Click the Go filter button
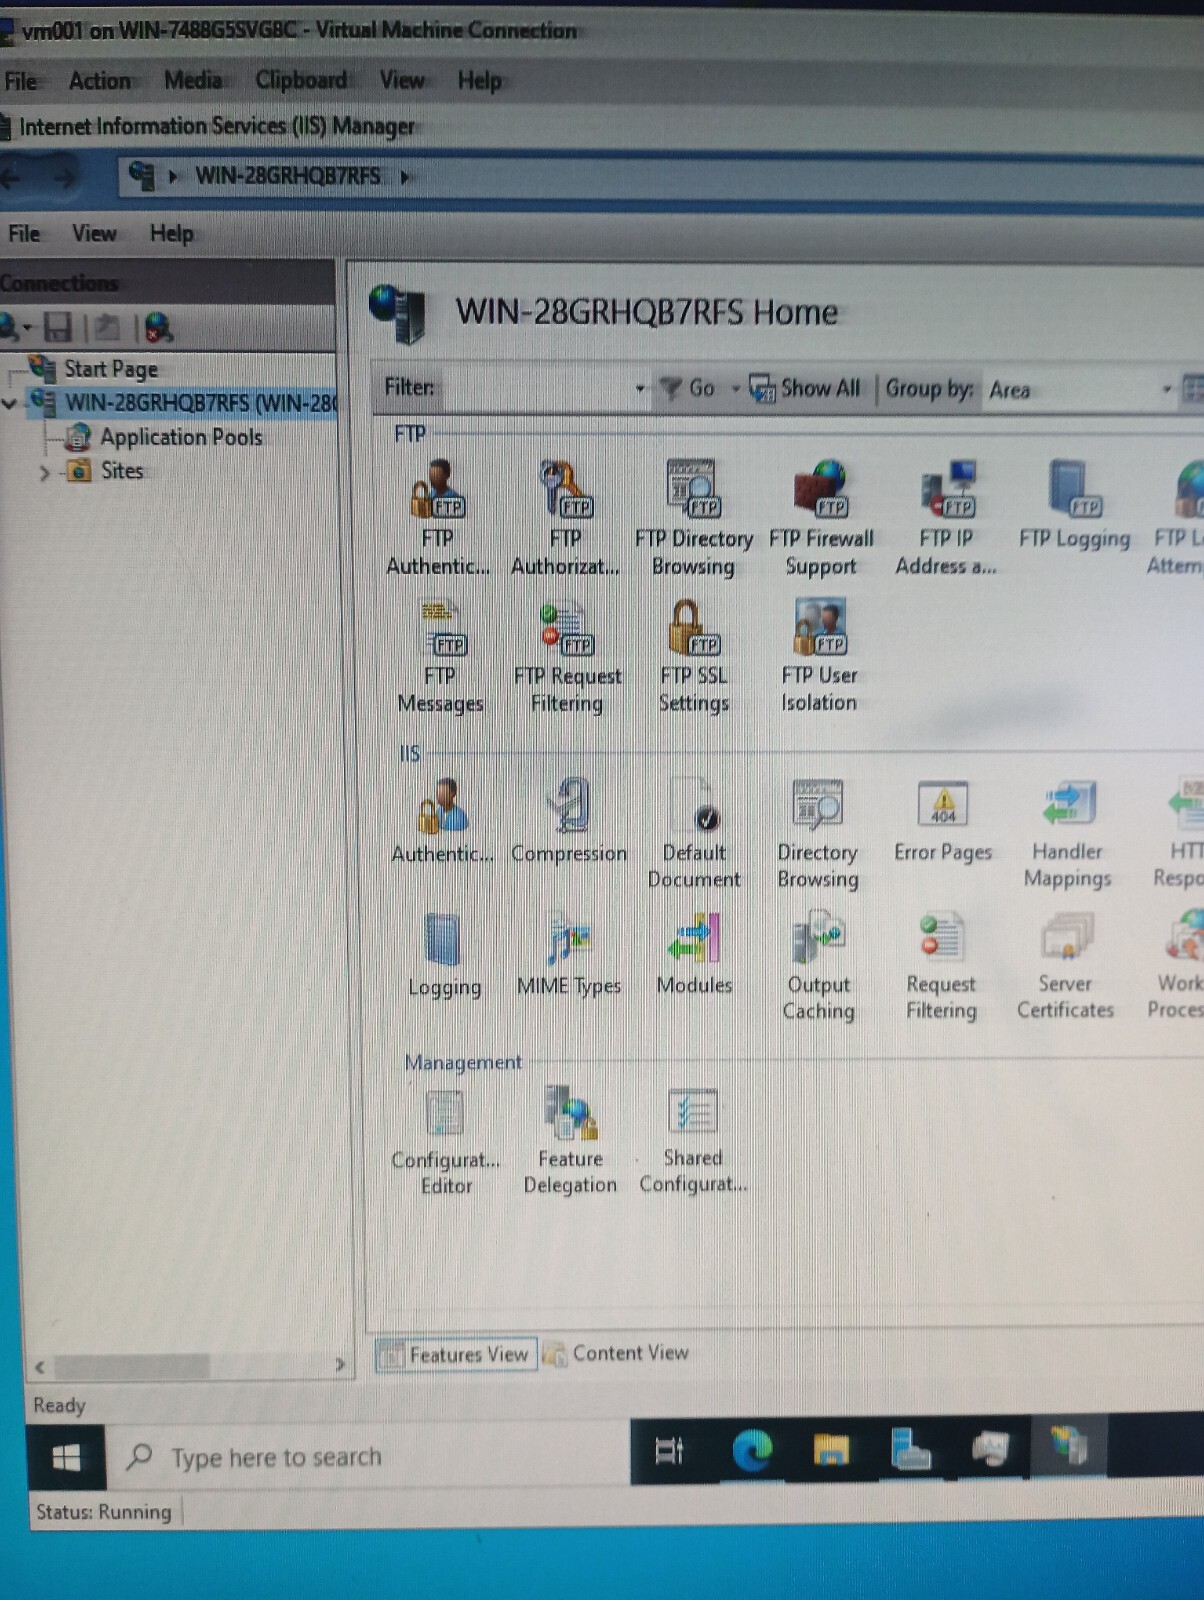1204x1600 pixels. (689, 388)
